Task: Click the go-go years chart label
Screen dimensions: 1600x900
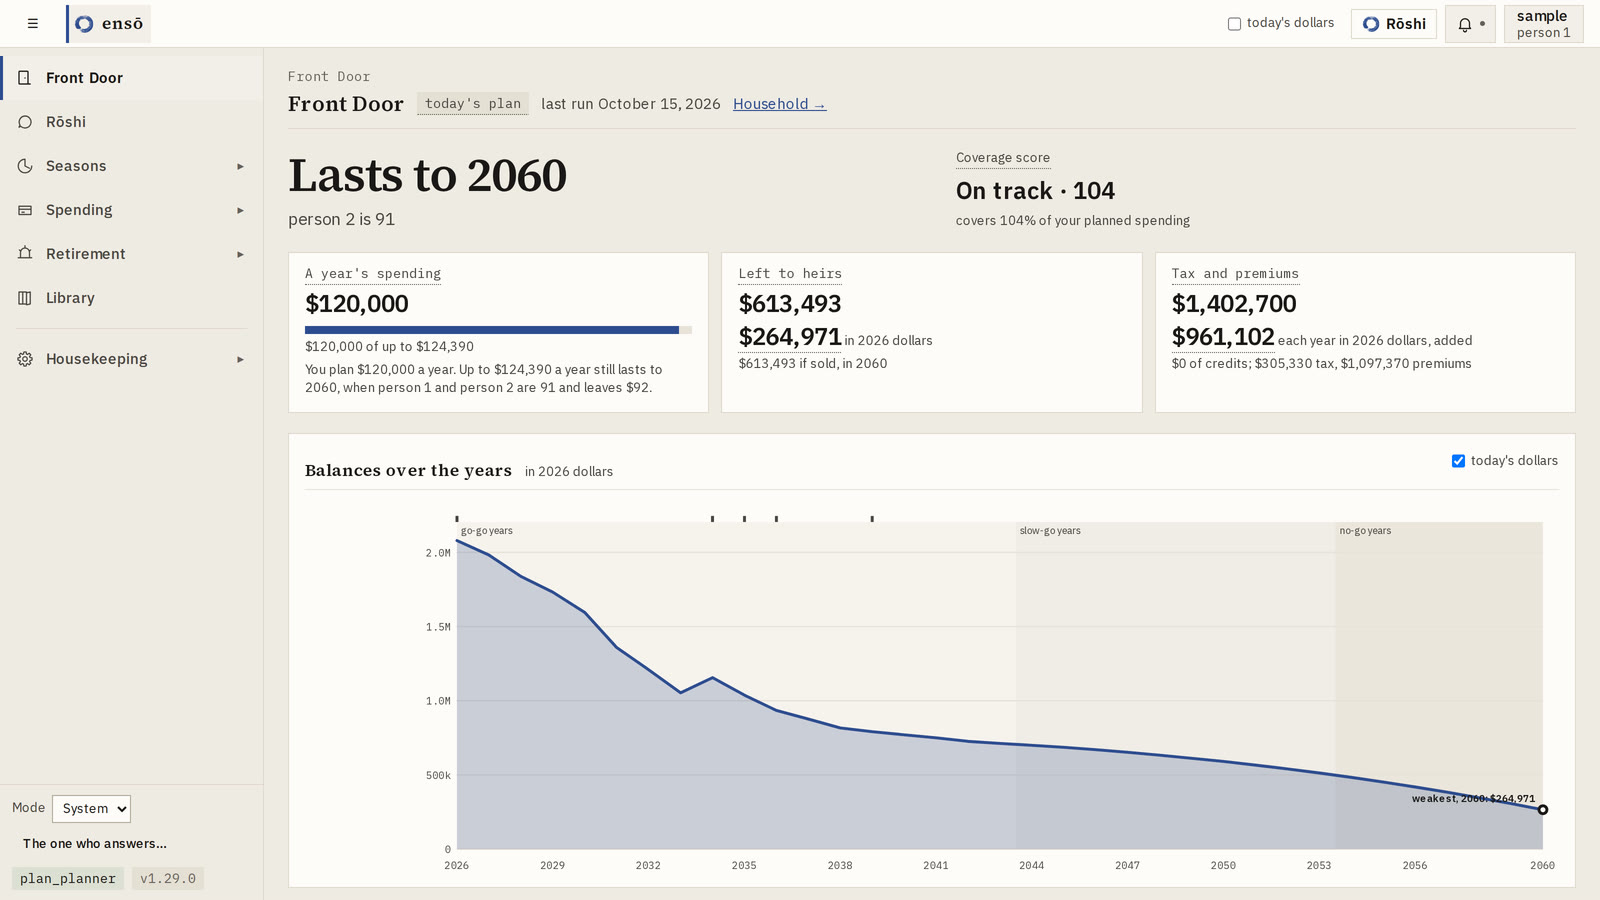Action: click(x=487, y=531)
